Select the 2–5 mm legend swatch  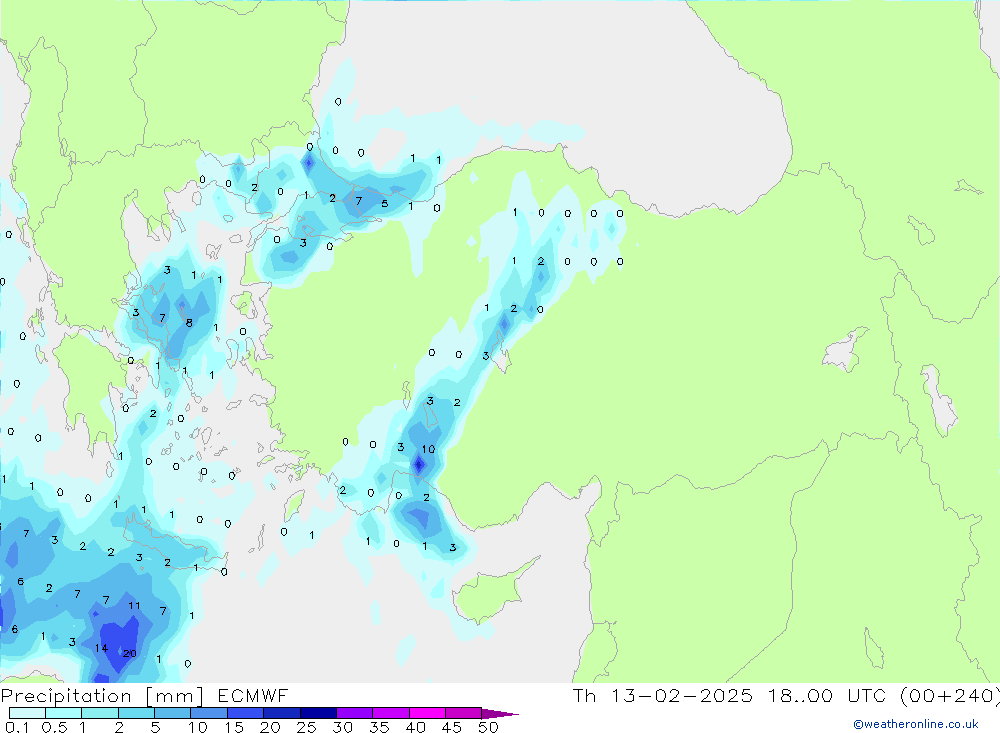pos(136,713)
